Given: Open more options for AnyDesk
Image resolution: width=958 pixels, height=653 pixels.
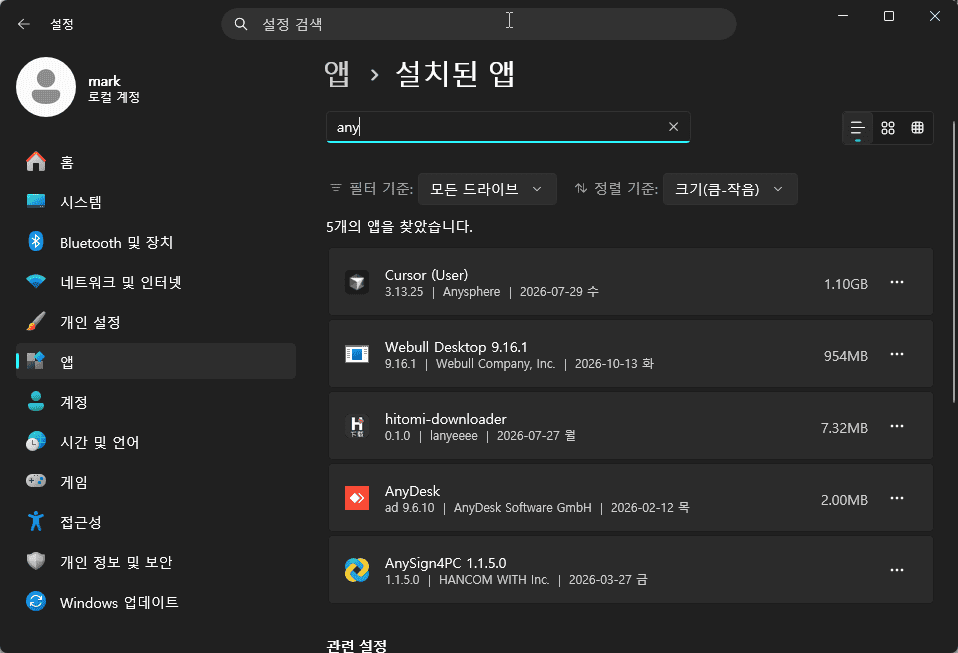Looking at the screenshot, I should 897,498.
